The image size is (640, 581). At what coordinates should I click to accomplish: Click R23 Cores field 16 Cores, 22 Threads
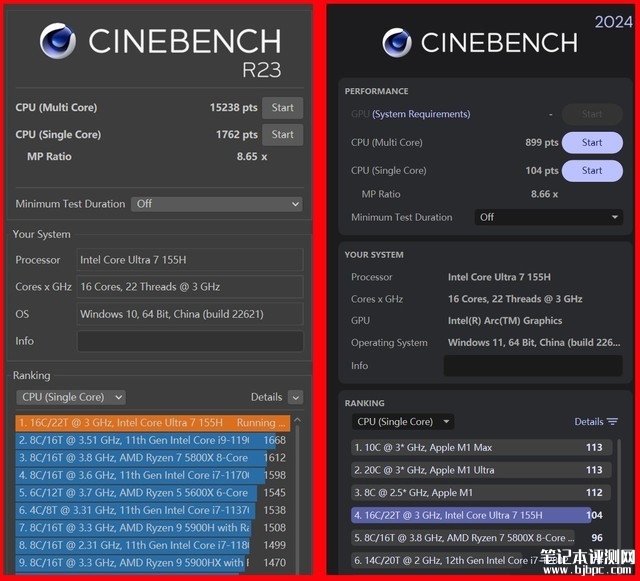click(x=190, y=287)
